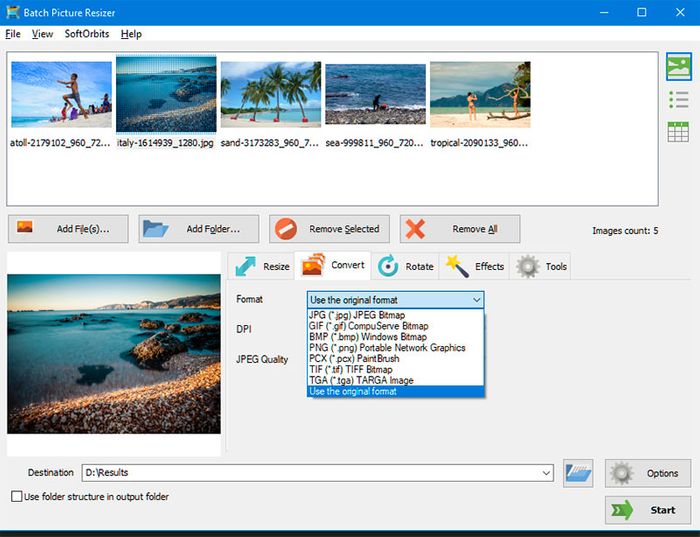
Task: Click Remove Selected button
Action: pyautogui.click(x=329, y=229)
